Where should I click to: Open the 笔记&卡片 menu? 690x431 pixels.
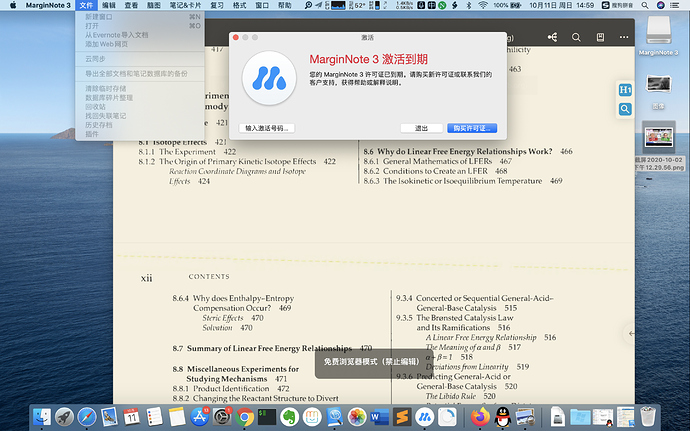pos(185,5)
